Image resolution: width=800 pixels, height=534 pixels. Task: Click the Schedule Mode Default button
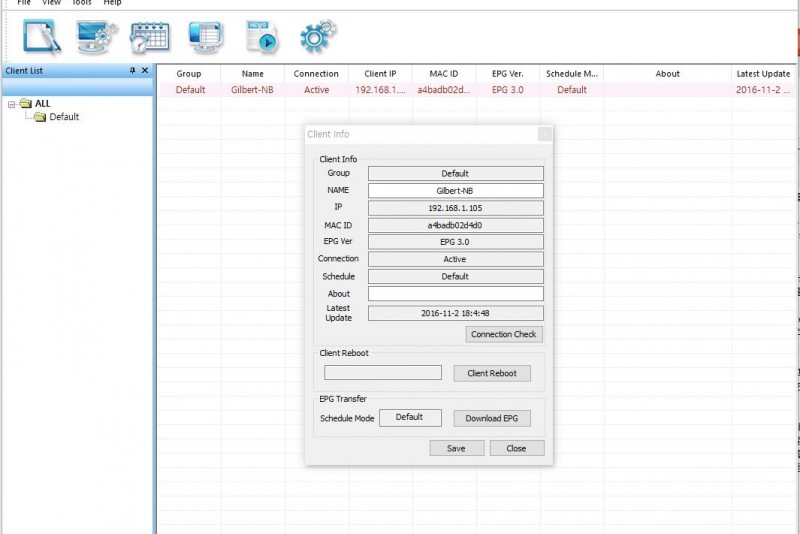point(410,417)
